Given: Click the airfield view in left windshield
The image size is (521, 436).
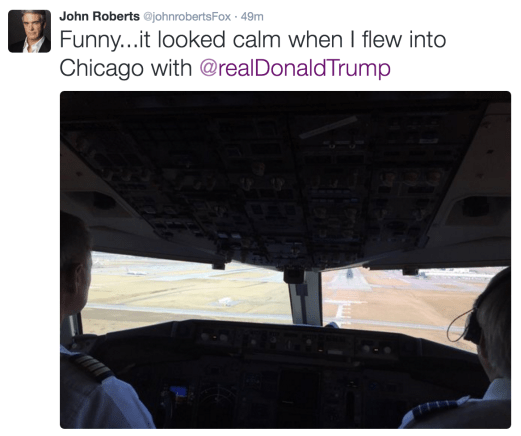Looking at the screenshot, I should 187,288.
